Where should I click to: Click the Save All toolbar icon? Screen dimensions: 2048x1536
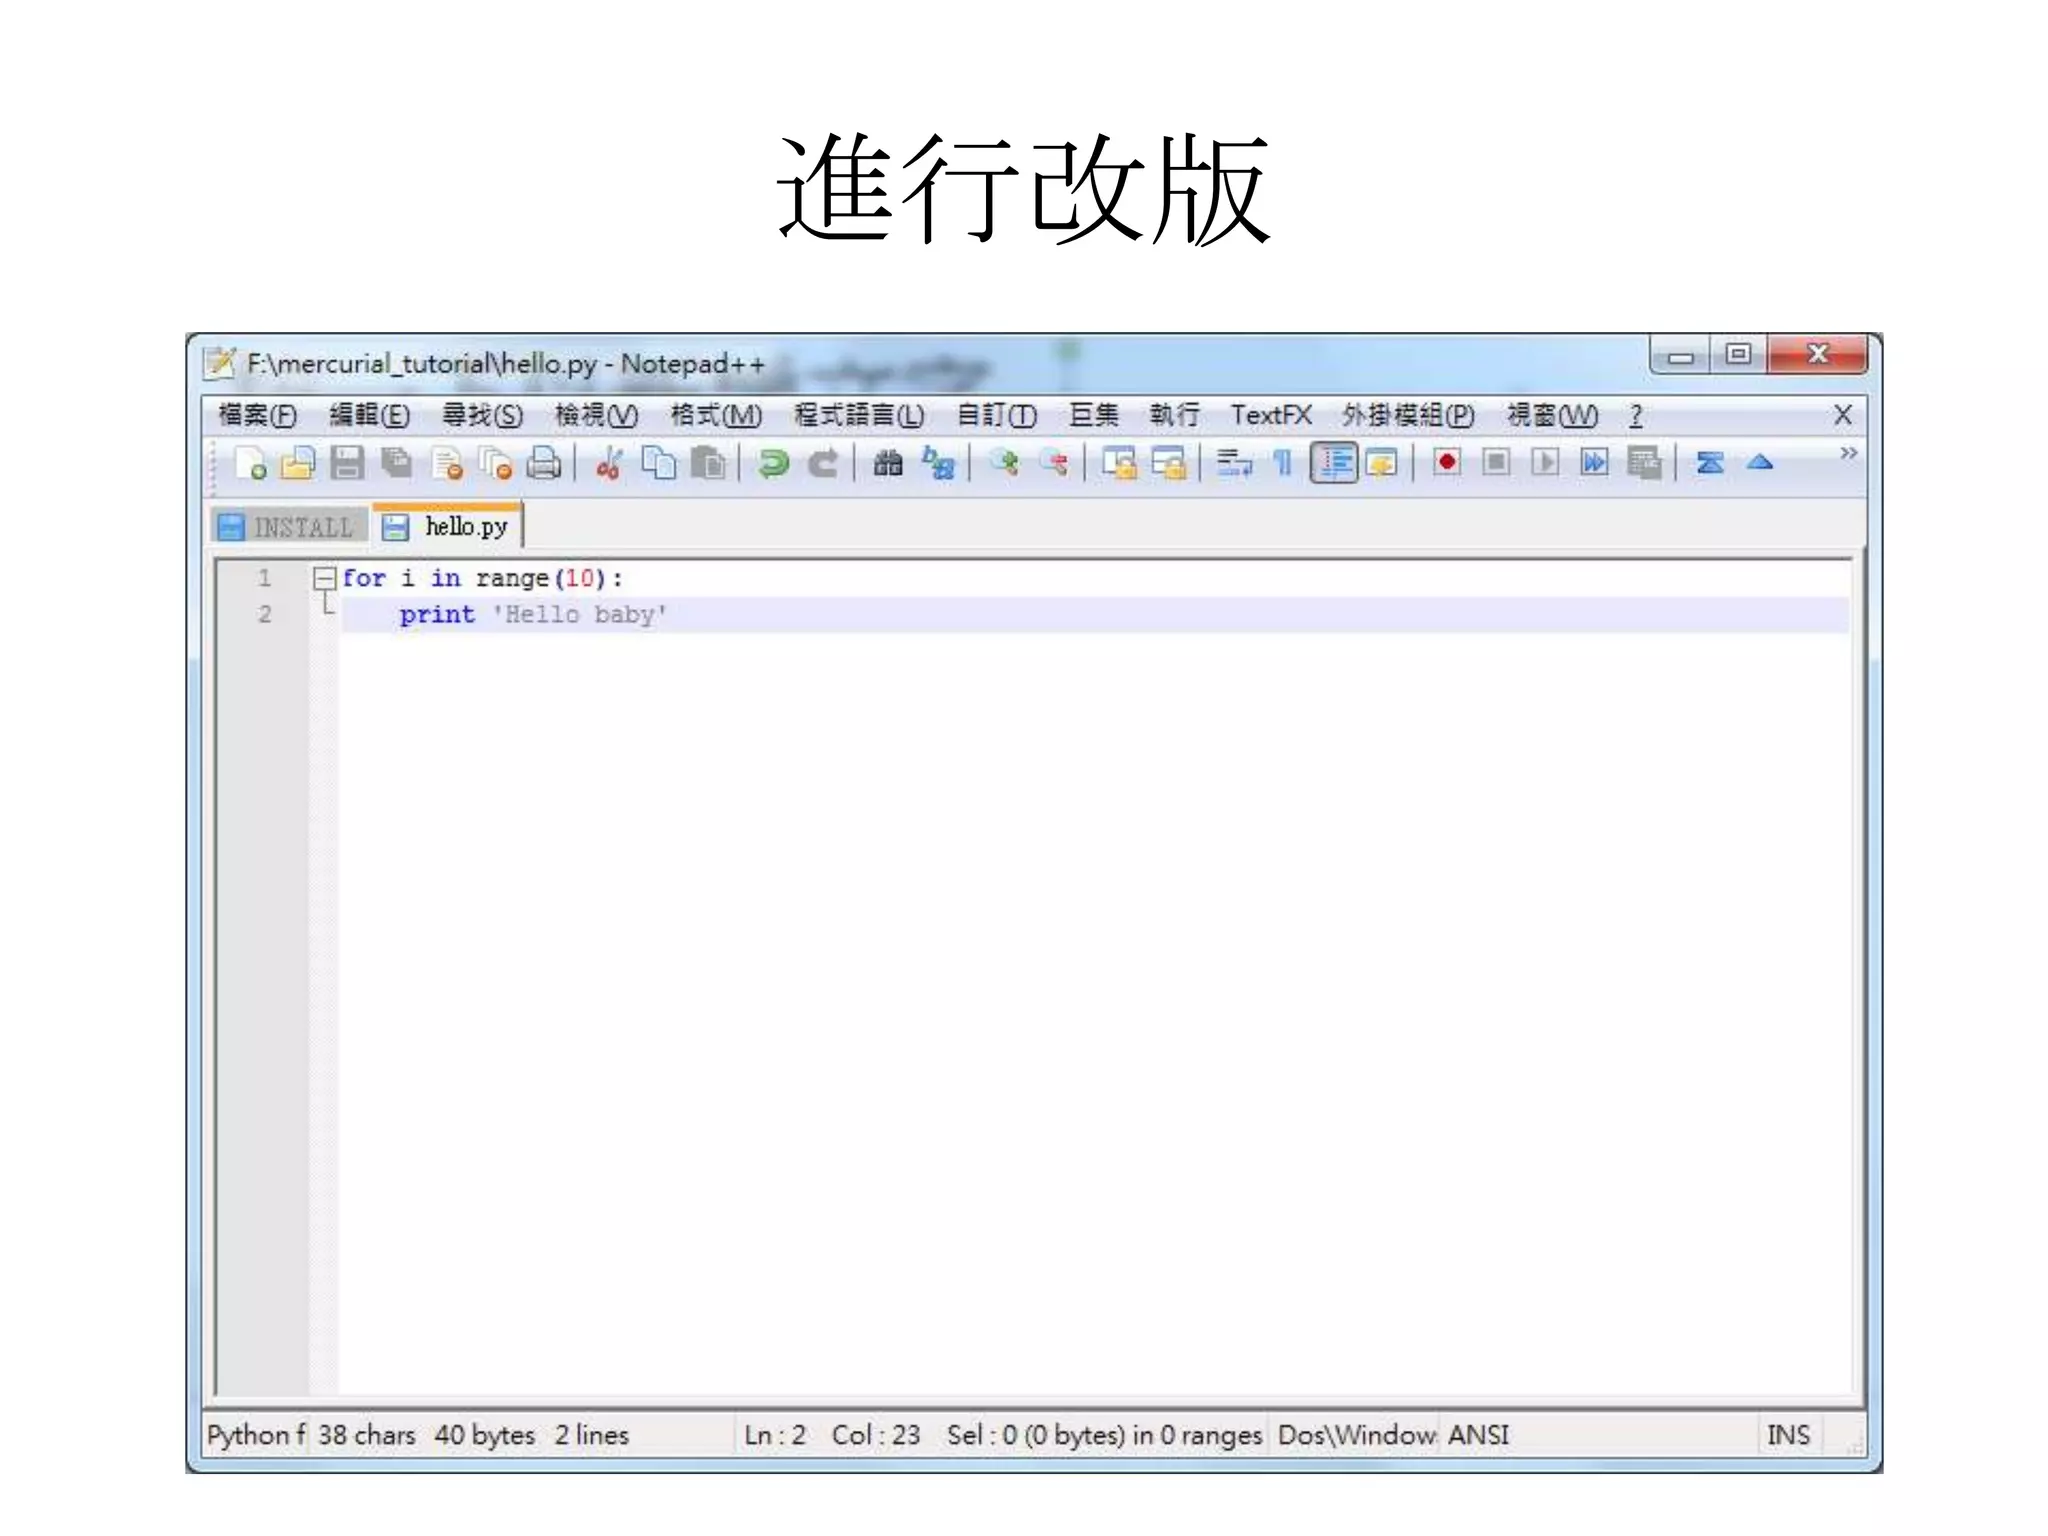tap(397, 464)
